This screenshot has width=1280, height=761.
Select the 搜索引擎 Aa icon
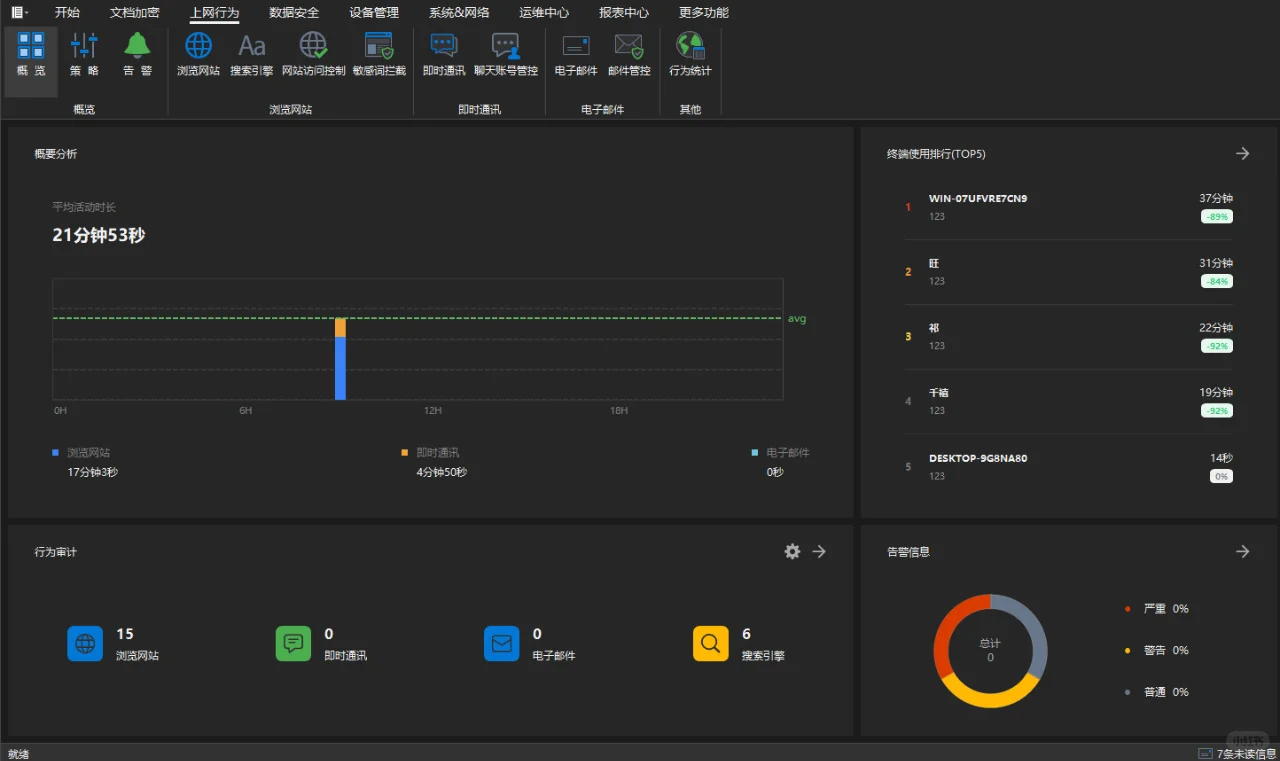(x=252, y=46)
